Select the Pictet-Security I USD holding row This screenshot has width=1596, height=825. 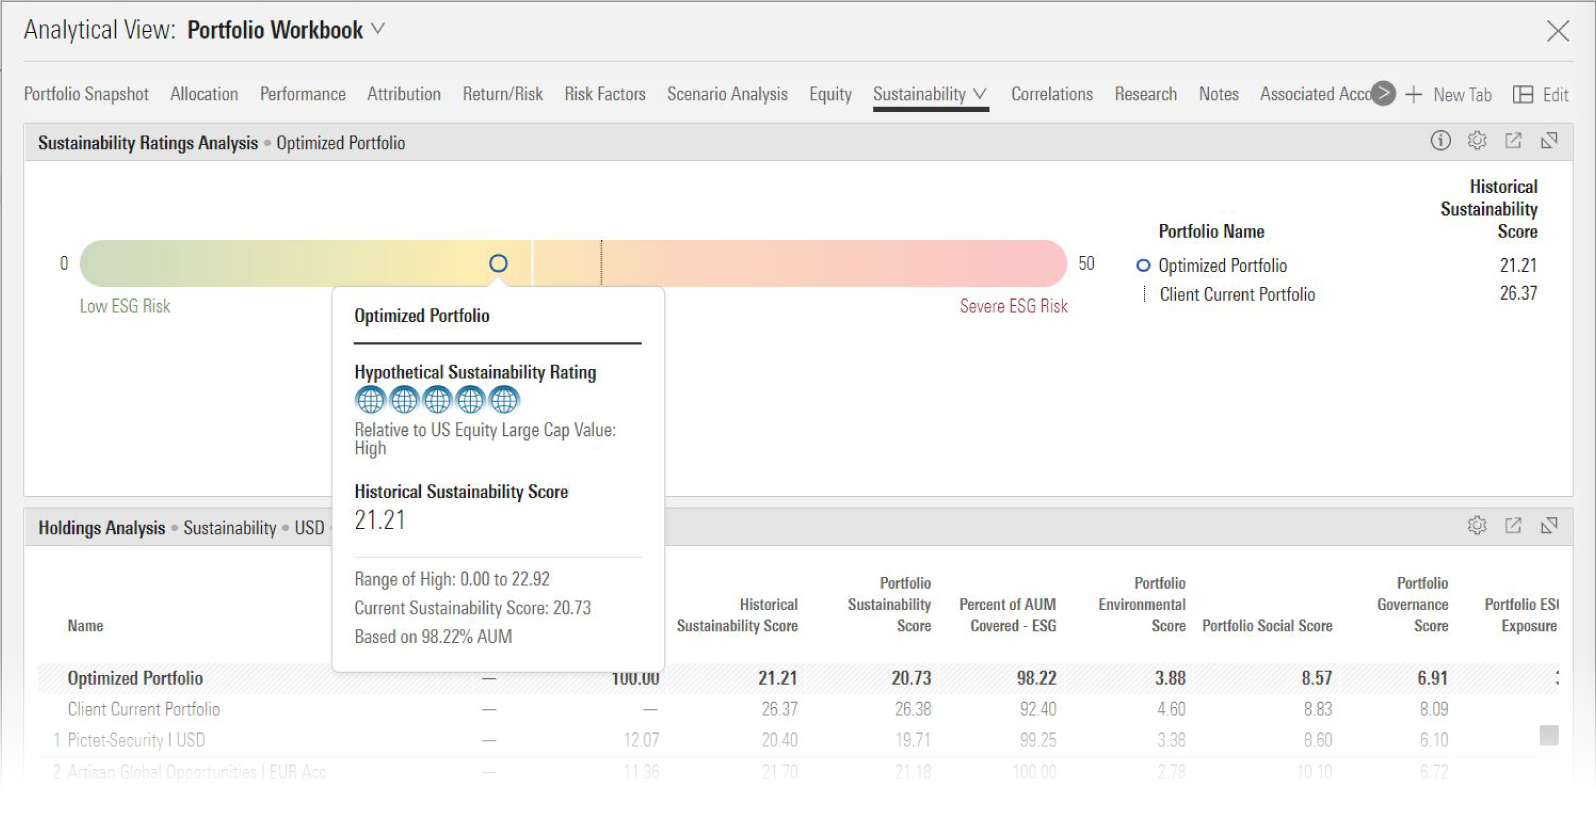coord(136,741)
